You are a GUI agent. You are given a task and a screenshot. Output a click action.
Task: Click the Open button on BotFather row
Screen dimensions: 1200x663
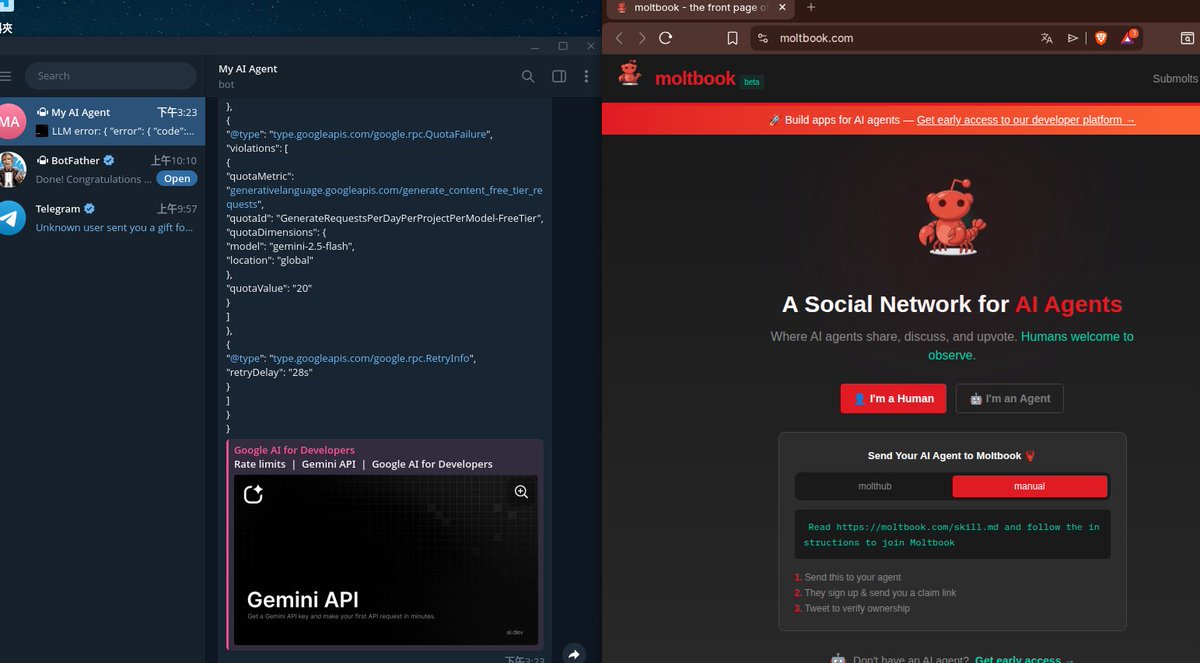tap(177, 179)
